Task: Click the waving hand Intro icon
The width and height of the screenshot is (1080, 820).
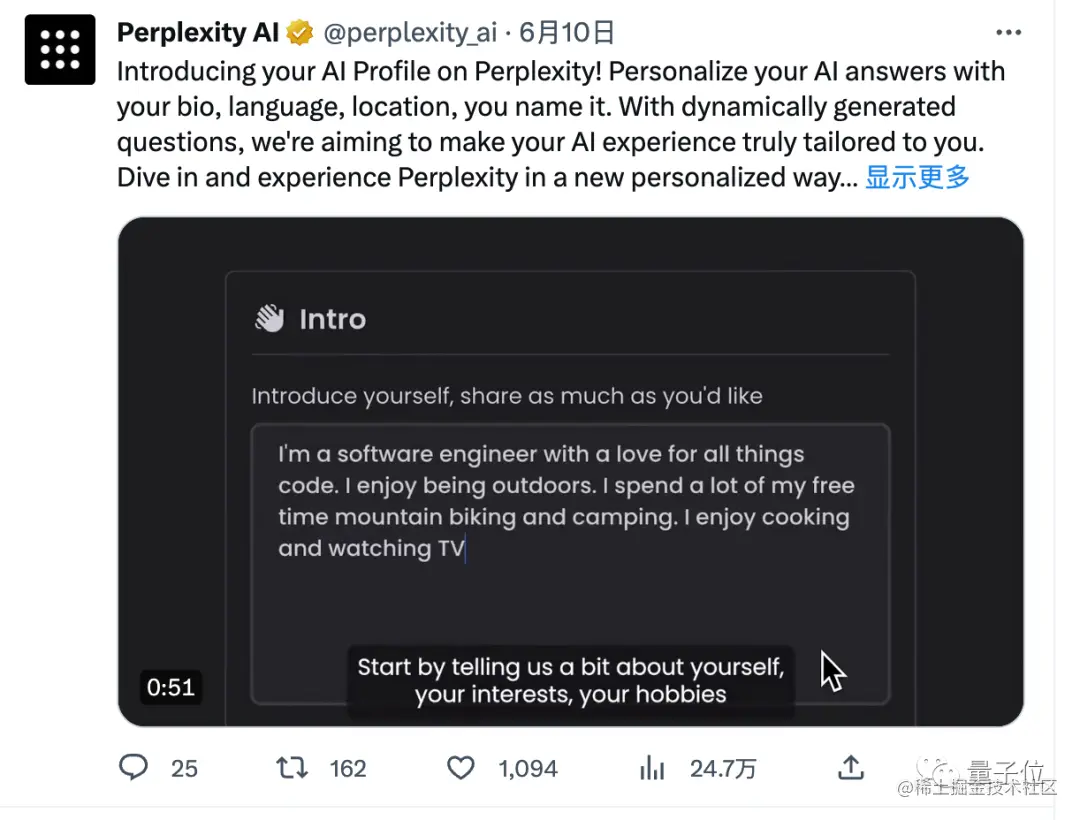Action: tap(269, 318)
